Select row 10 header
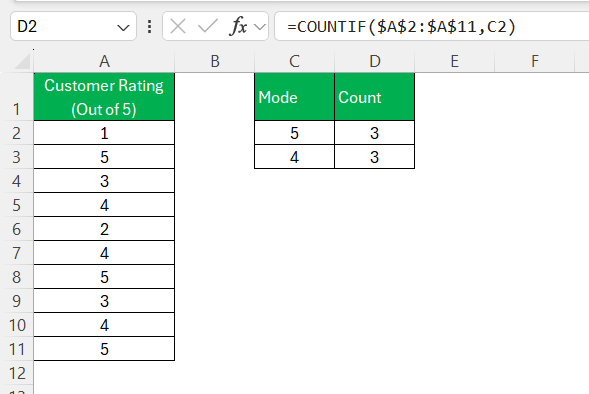 click(17, 325)
